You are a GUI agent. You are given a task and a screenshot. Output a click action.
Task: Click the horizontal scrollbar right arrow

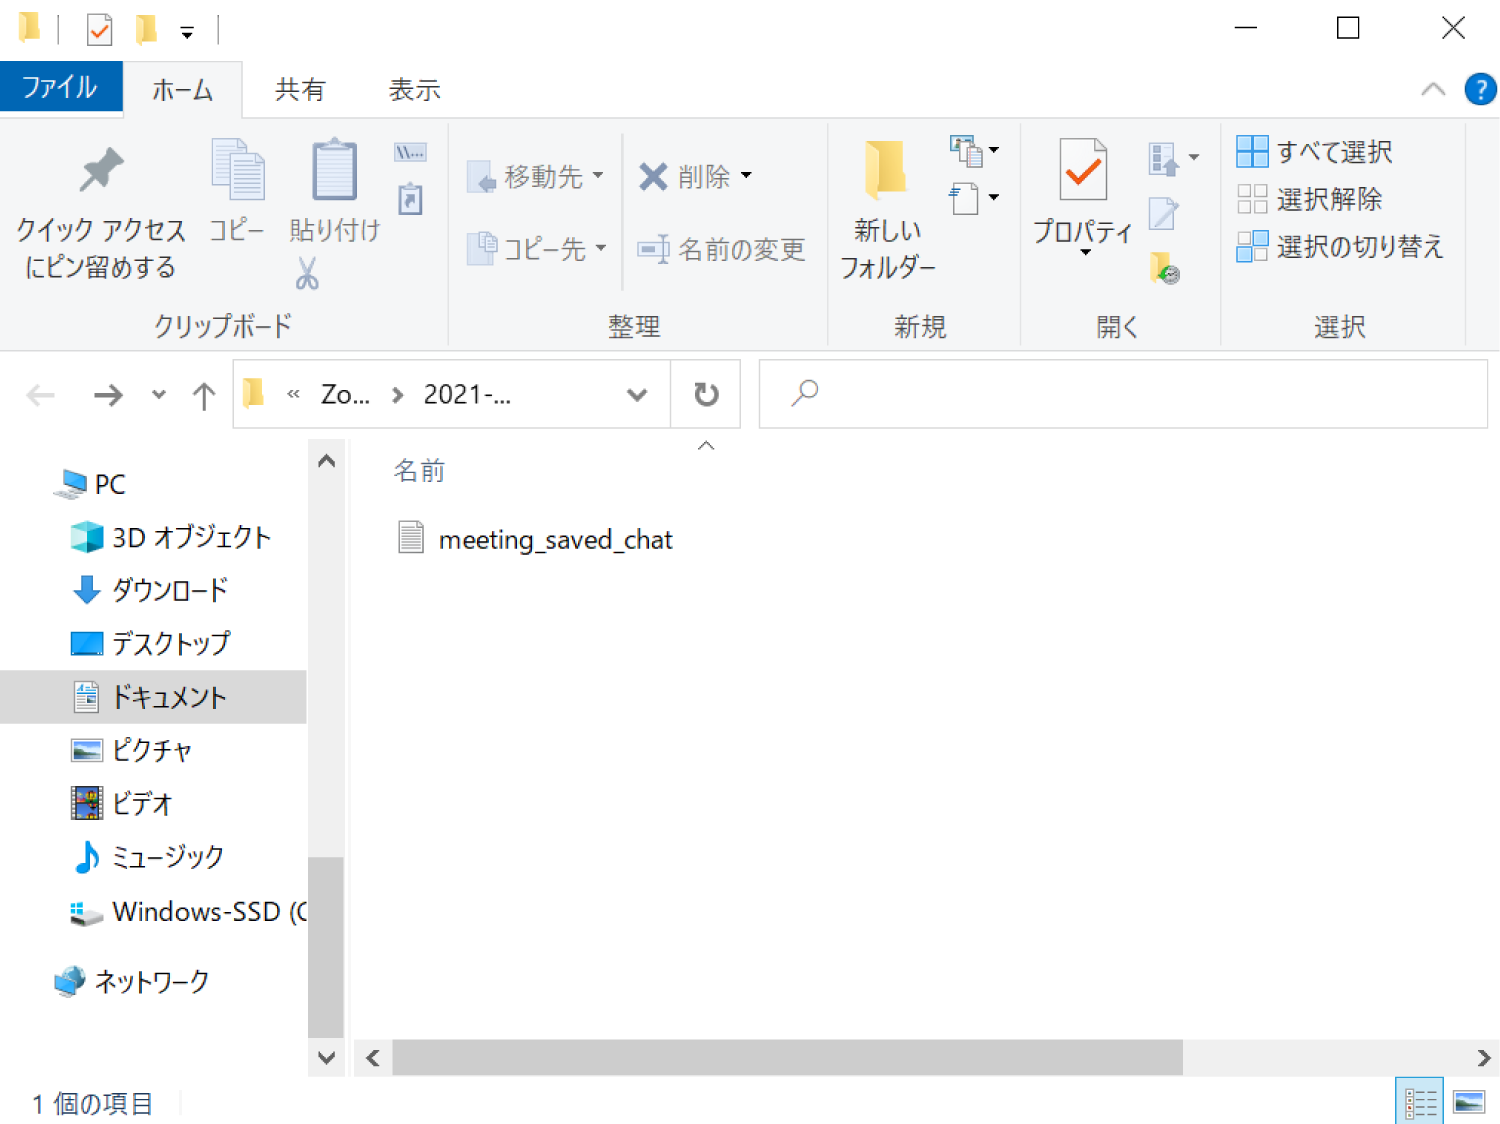click(x=1484, y=1058)
